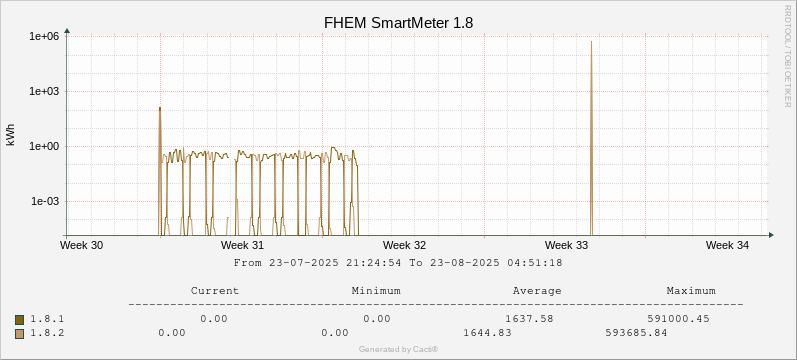
Task: Select the 'Week 33' x-axis label
Action: [x=566, y=245]
